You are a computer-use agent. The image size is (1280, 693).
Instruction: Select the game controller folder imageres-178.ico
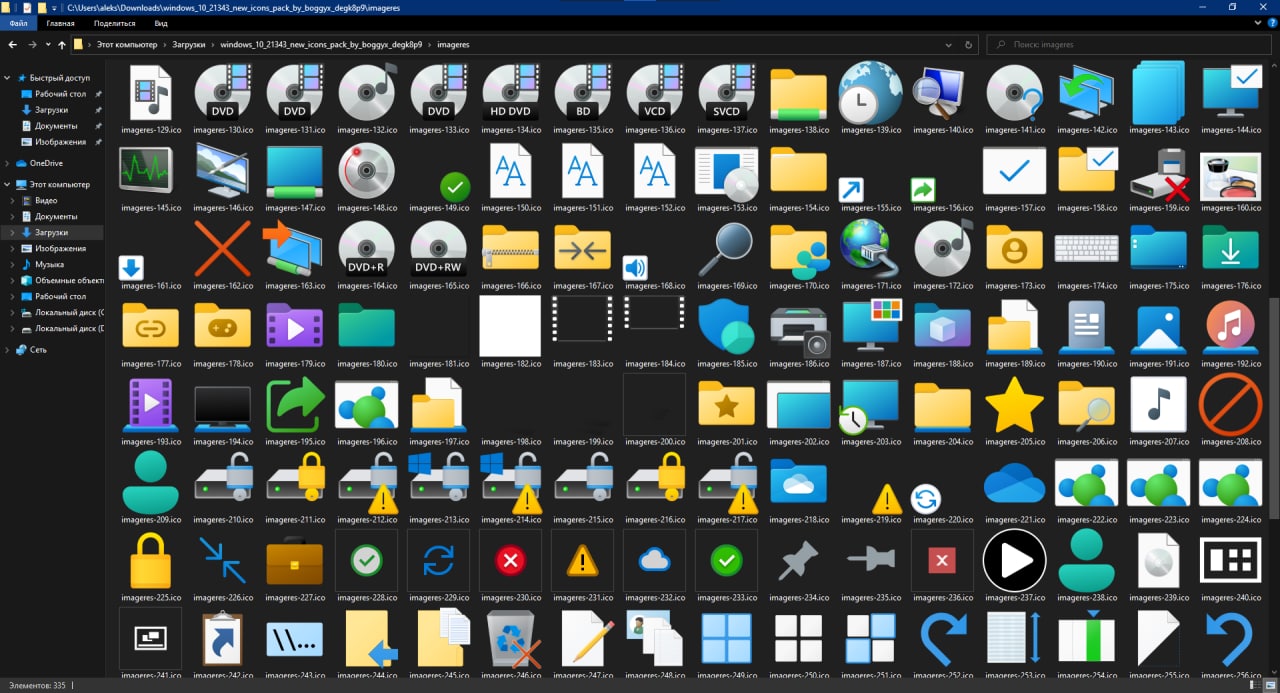(x=223, y=326)
